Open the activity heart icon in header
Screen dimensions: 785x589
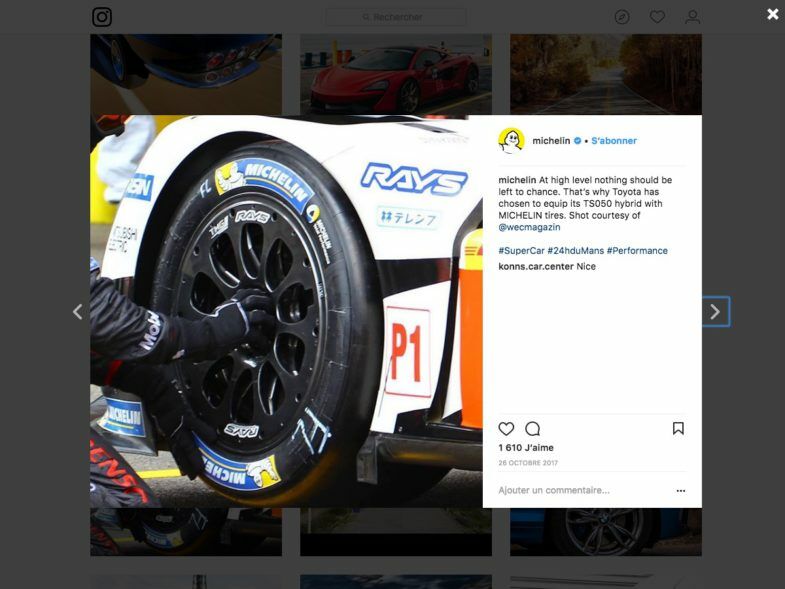[x=657, y=17]
